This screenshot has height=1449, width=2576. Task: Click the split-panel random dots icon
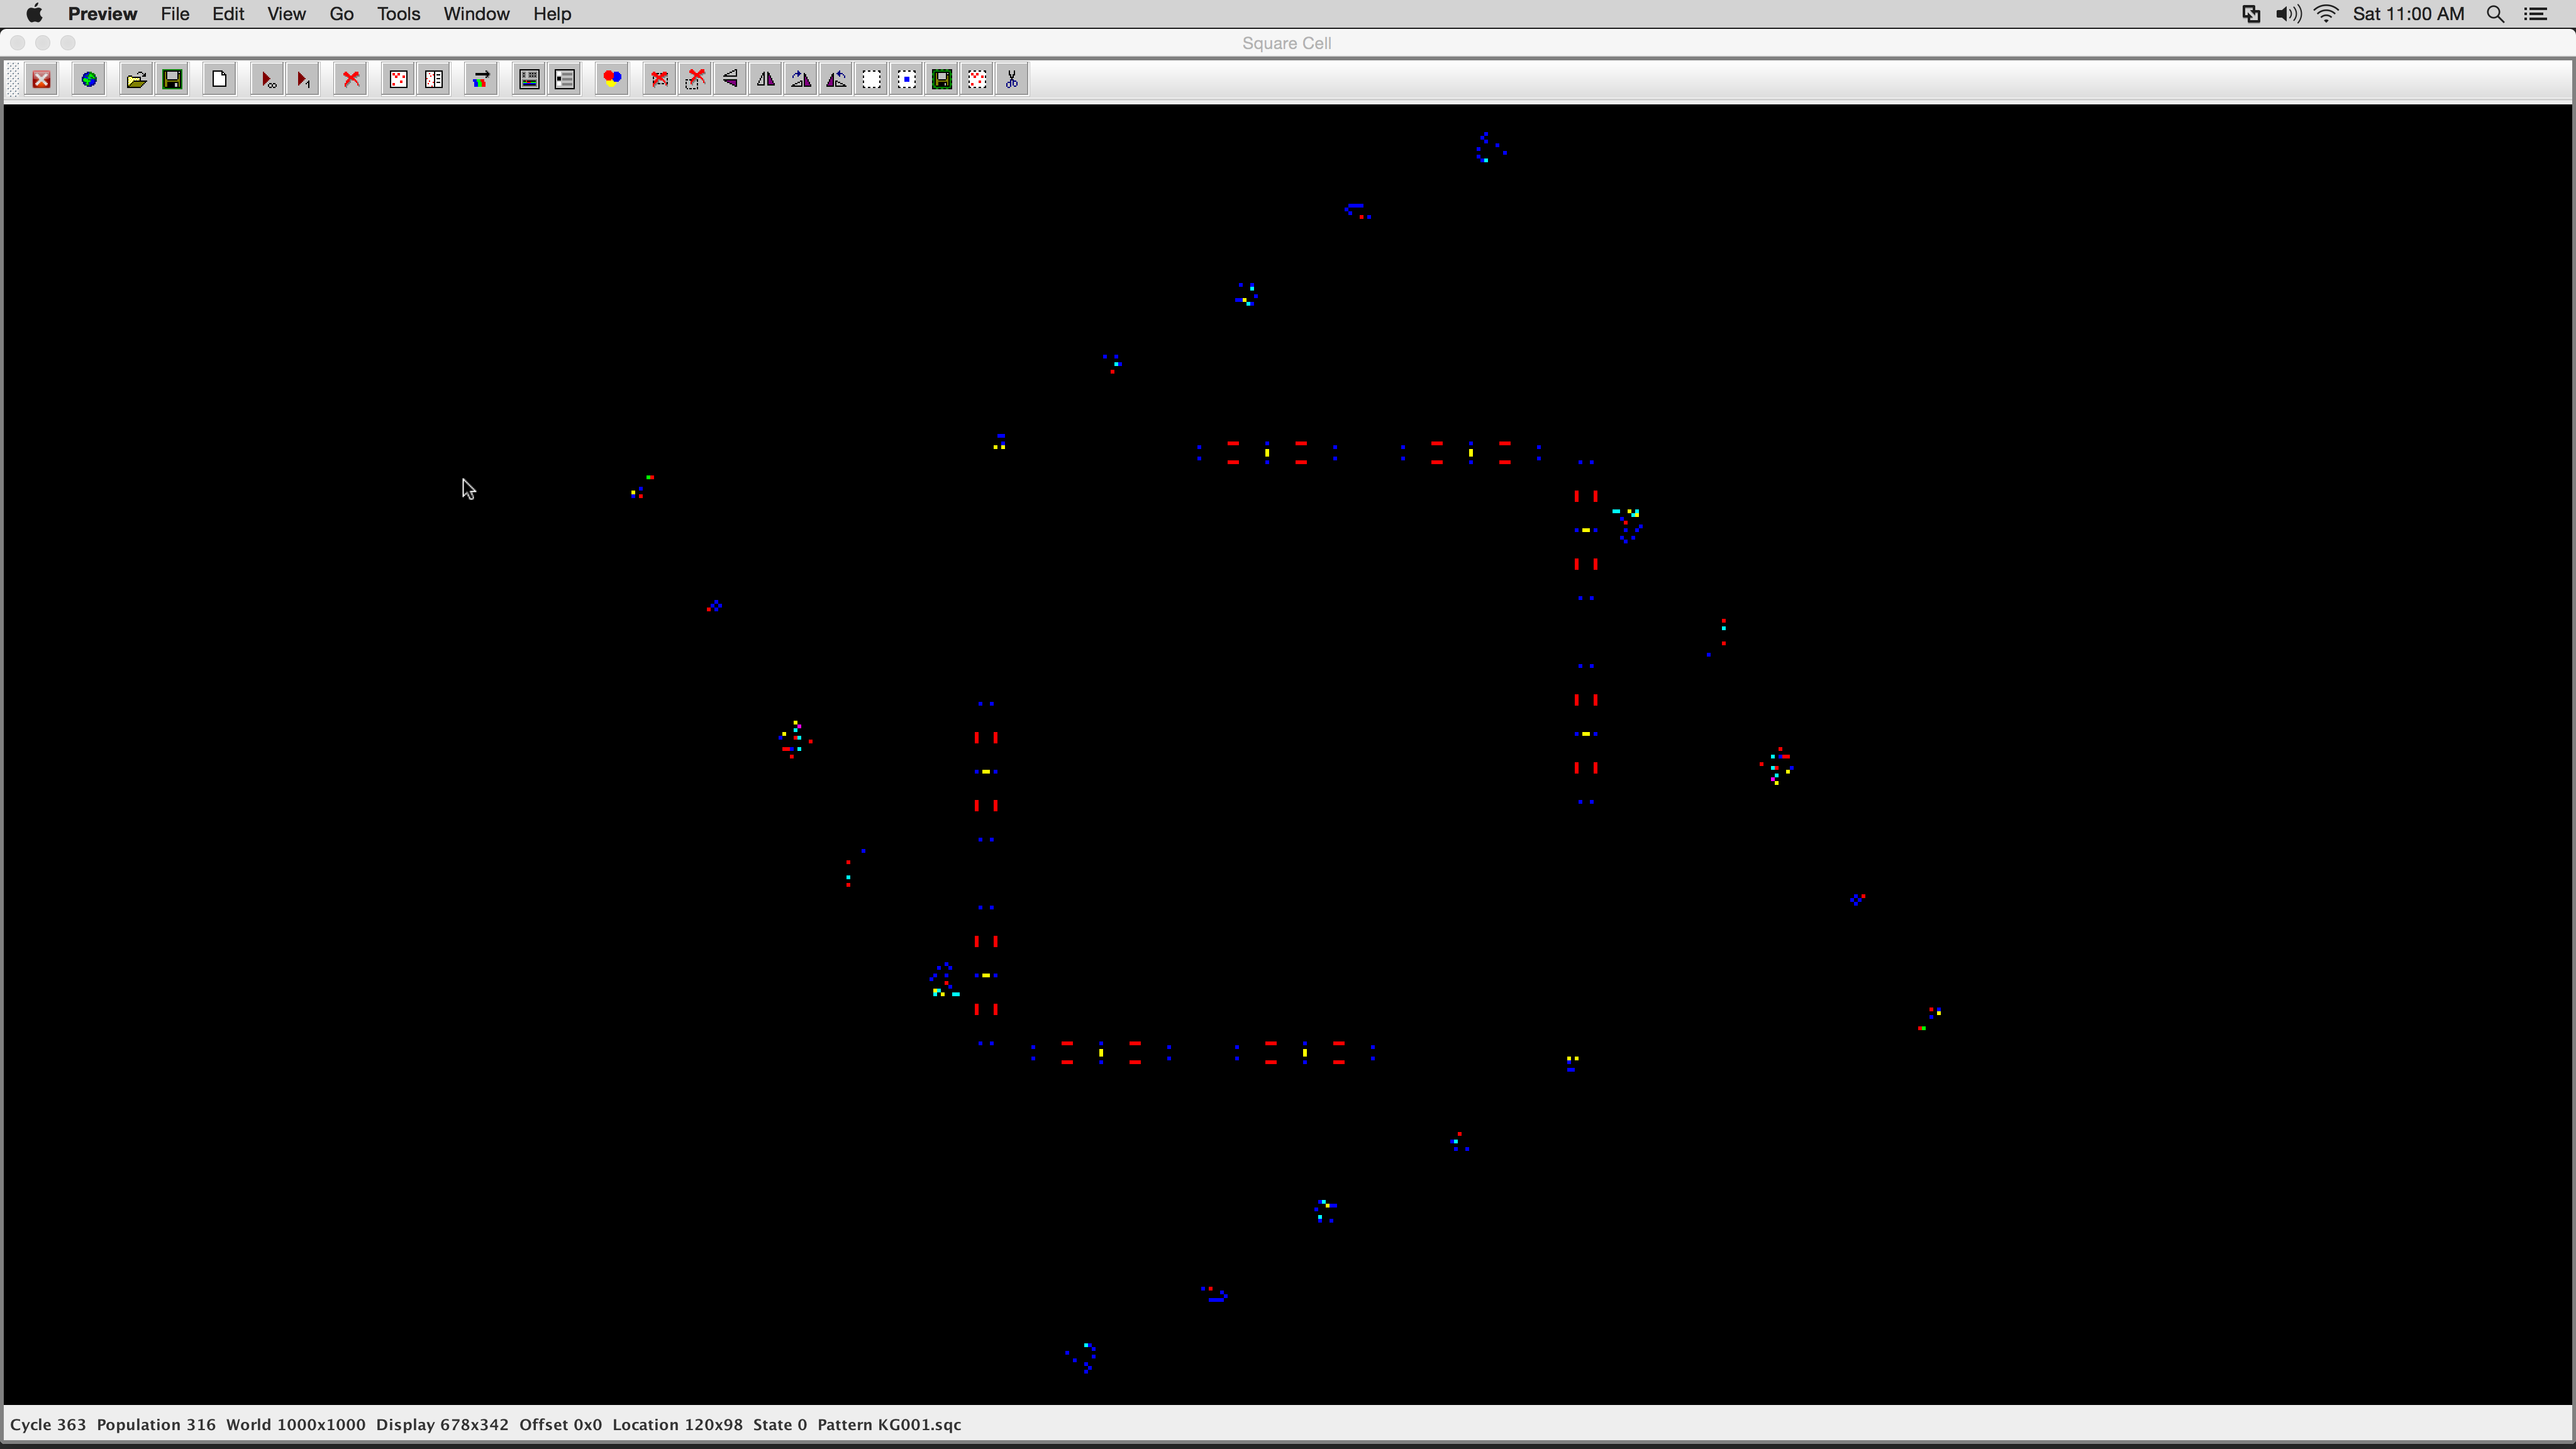pyautogui.click(x=434, y=80)
